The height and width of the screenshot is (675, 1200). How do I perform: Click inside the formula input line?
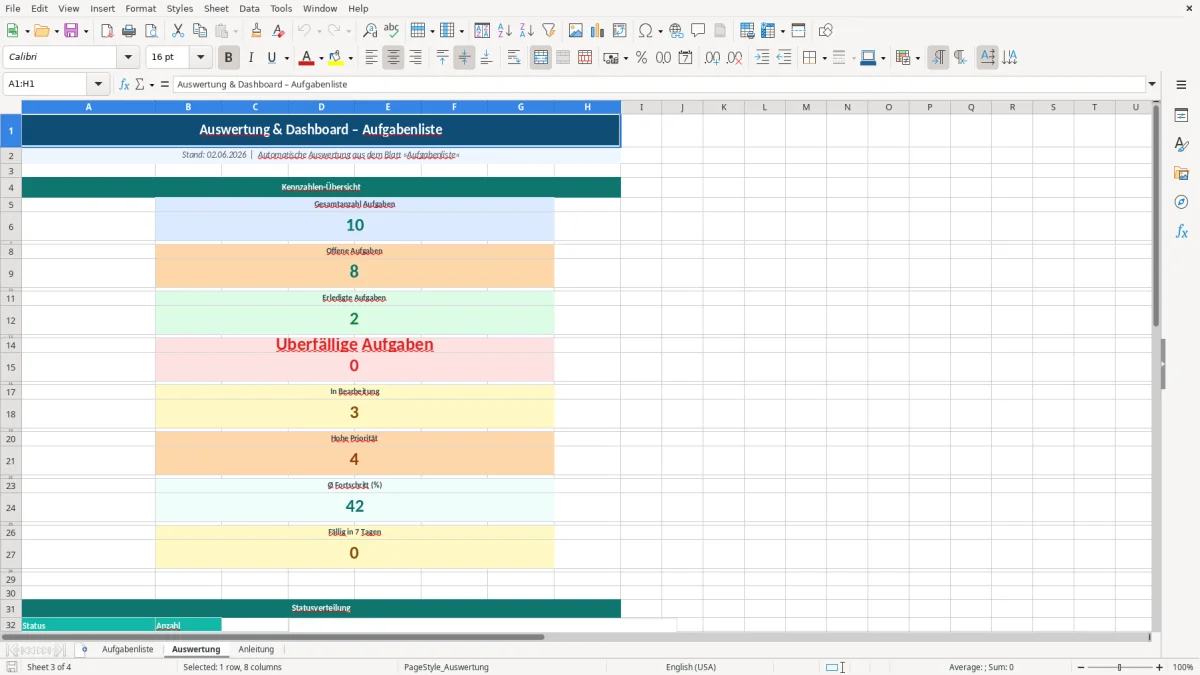coord(659,84)
